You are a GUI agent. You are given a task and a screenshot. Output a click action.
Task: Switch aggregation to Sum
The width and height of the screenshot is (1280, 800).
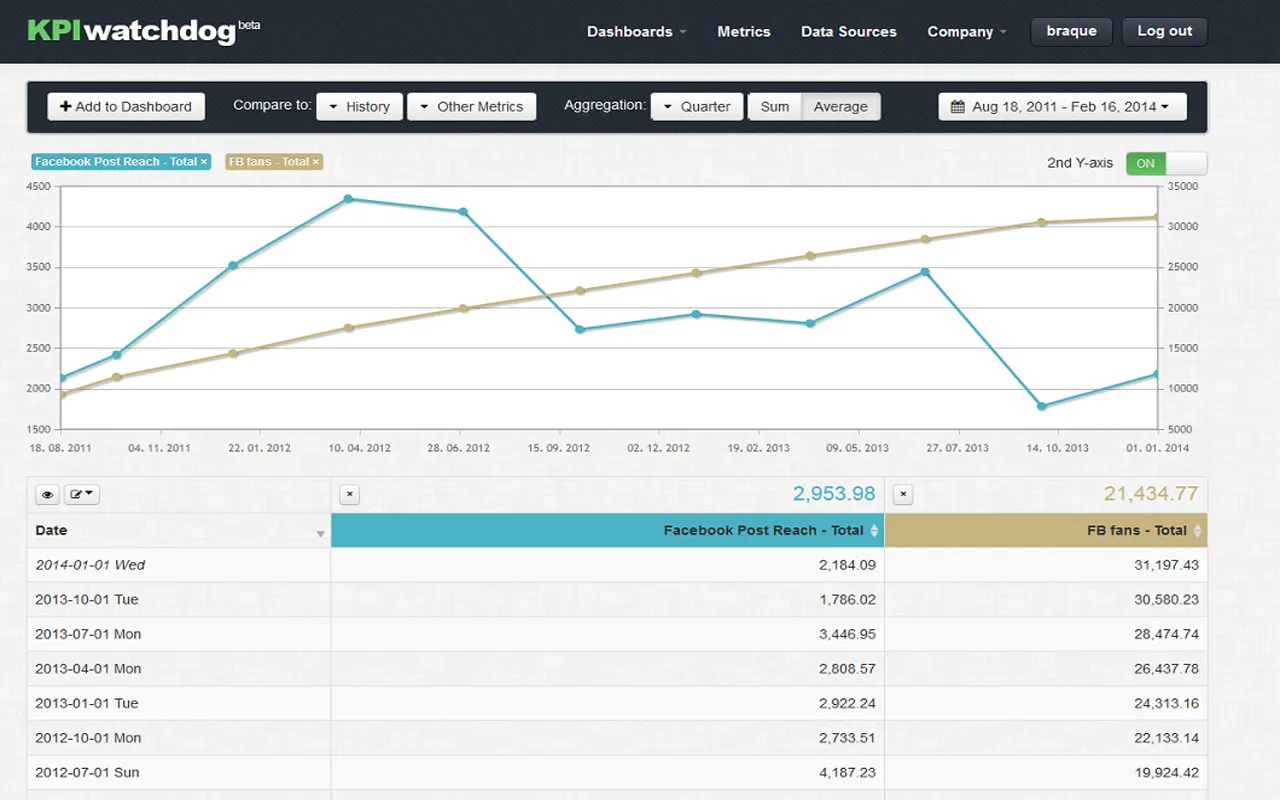coord(774,106)
